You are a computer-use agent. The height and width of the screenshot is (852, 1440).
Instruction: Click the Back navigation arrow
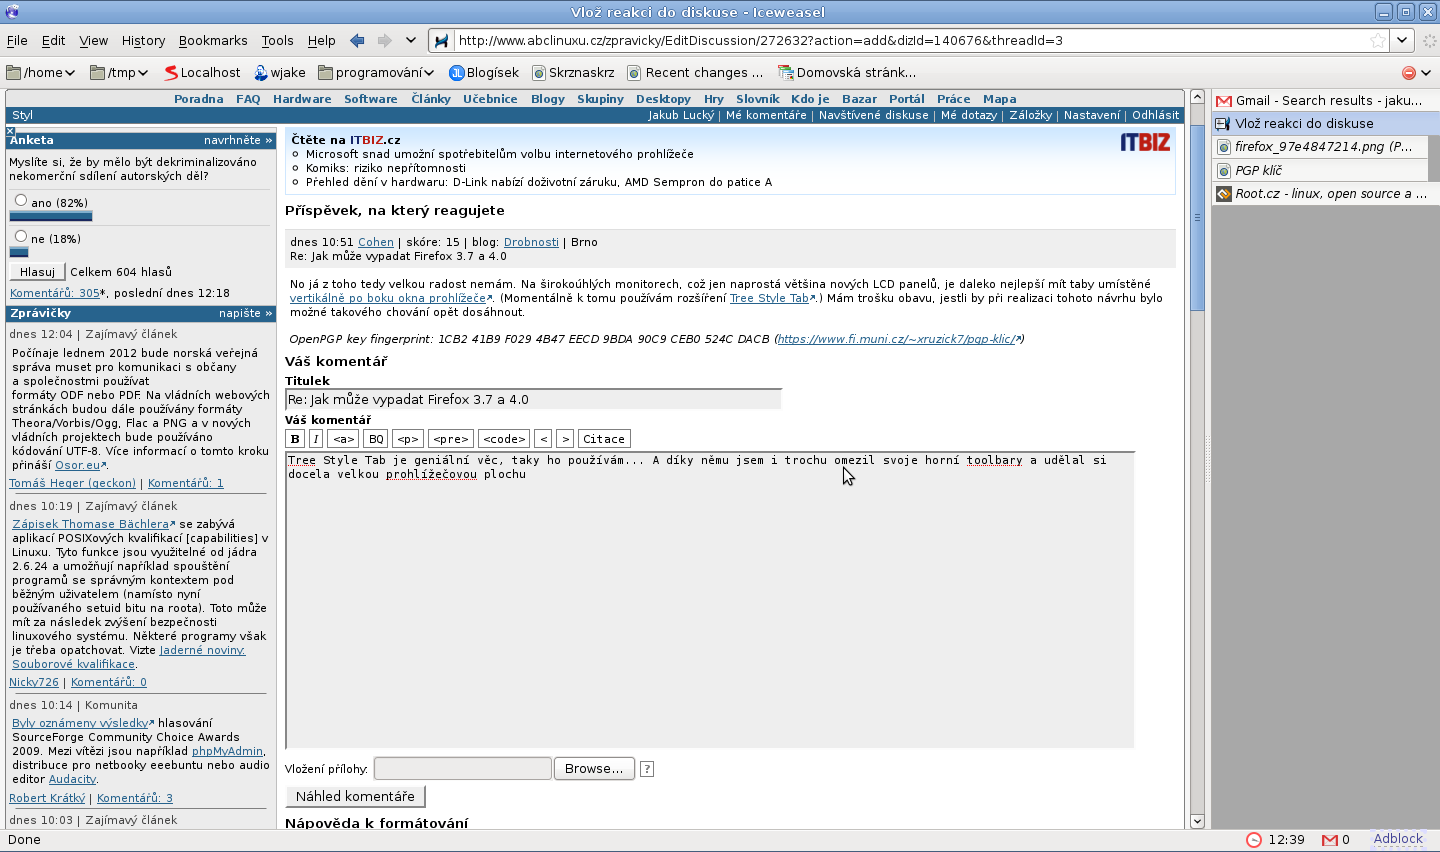coord(357,41)
